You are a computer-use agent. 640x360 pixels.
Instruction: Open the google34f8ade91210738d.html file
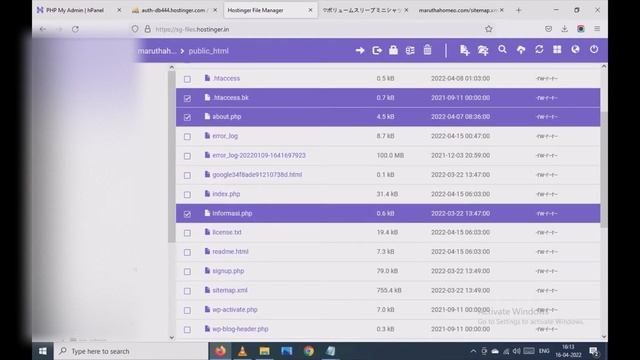[x=257, y=174]
